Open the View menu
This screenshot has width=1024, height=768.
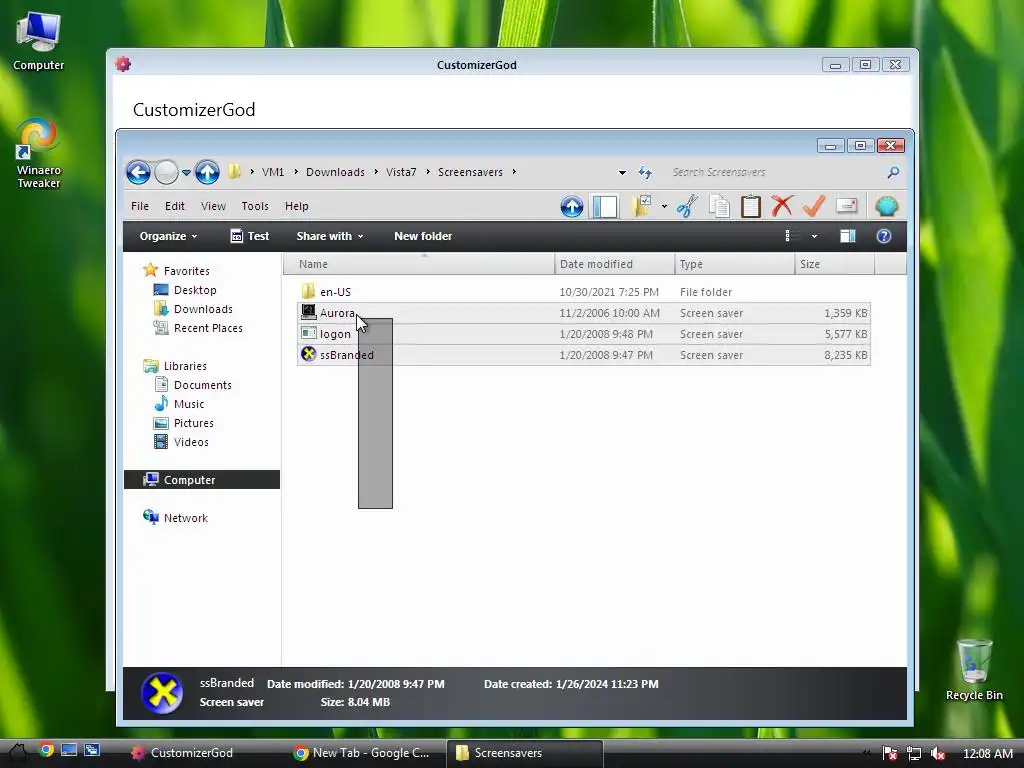click(213, 206)
